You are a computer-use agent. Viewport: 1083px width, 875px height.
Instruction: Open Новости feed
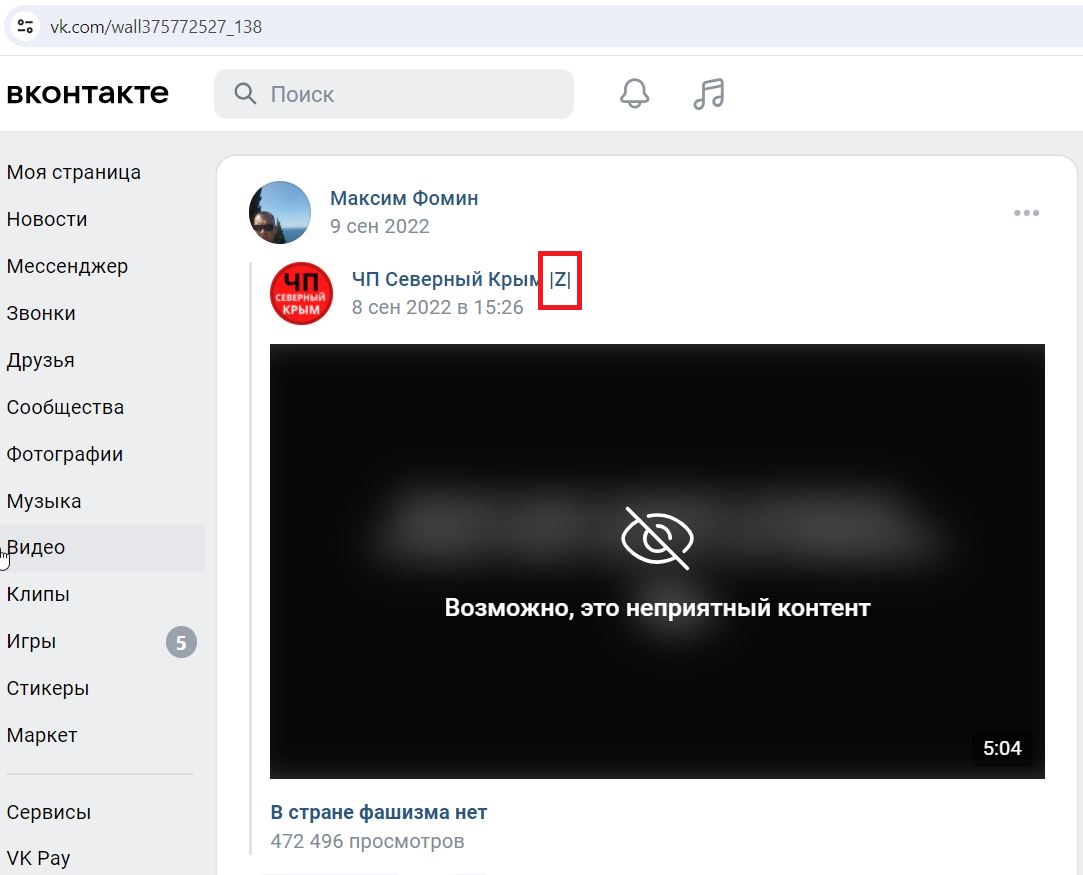pyautogui.click(x=47, y=219)
